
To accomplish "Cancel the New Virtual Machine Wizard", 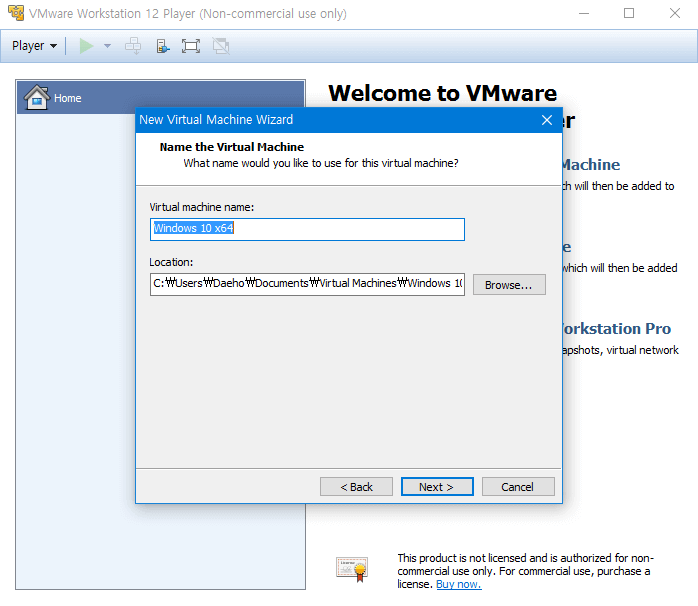I will (517, 487).
